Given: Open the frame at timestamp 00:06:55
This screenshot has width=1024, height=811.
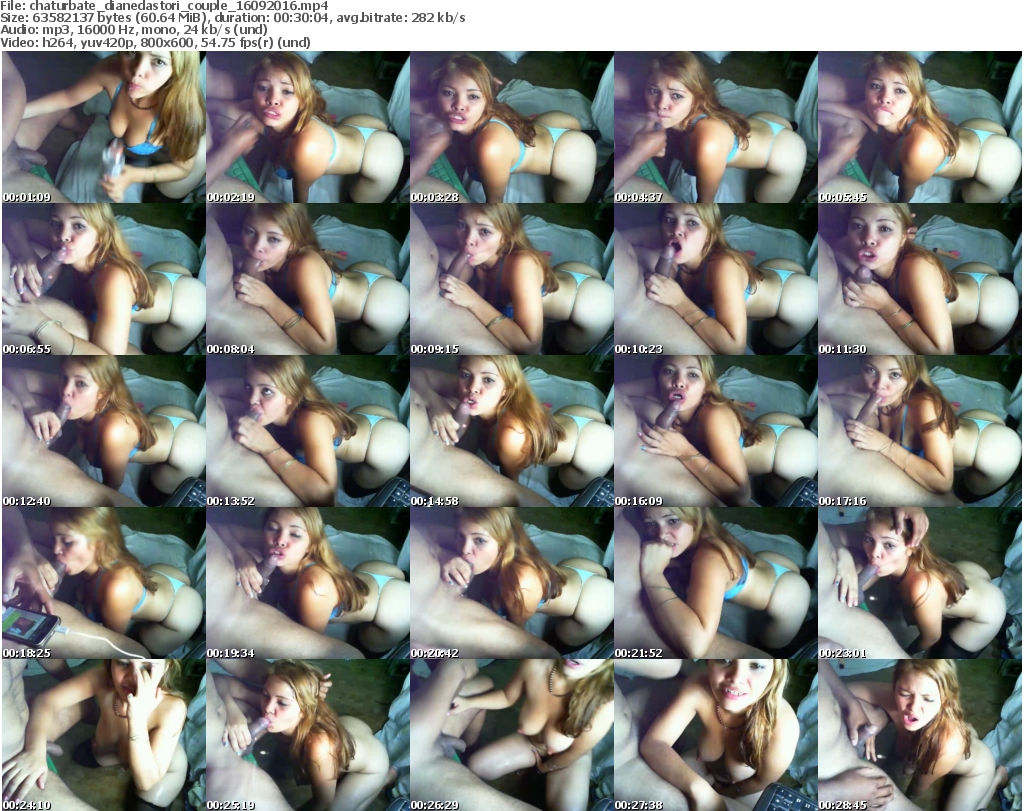Looking at the screenshot, I should point(103,280).
